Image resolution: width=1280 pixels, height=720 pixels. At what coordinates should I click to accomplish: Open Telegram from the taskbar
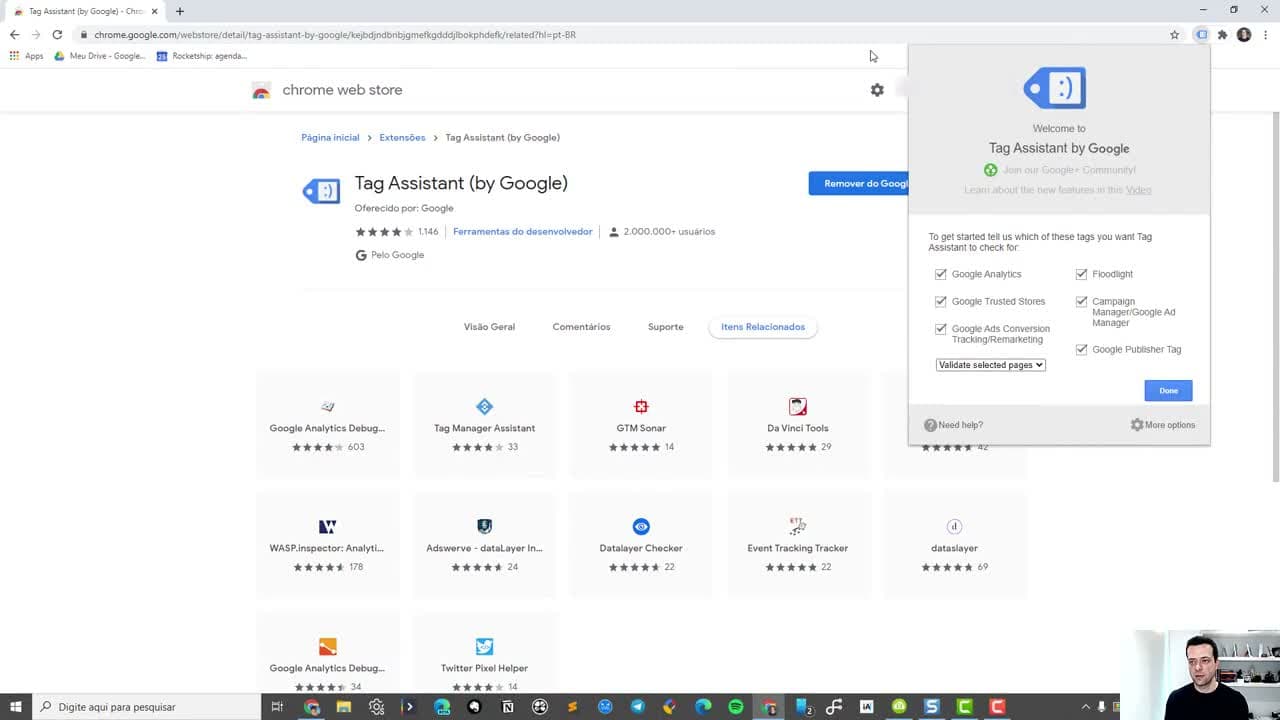pyautogui.click(x=638, y=707)
